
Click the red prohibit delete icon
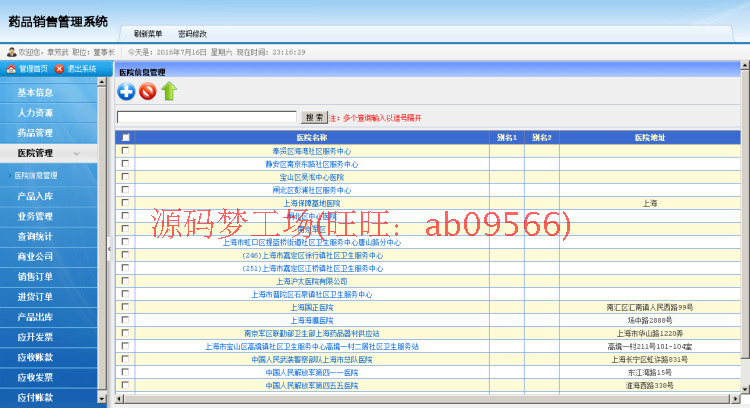148,91
